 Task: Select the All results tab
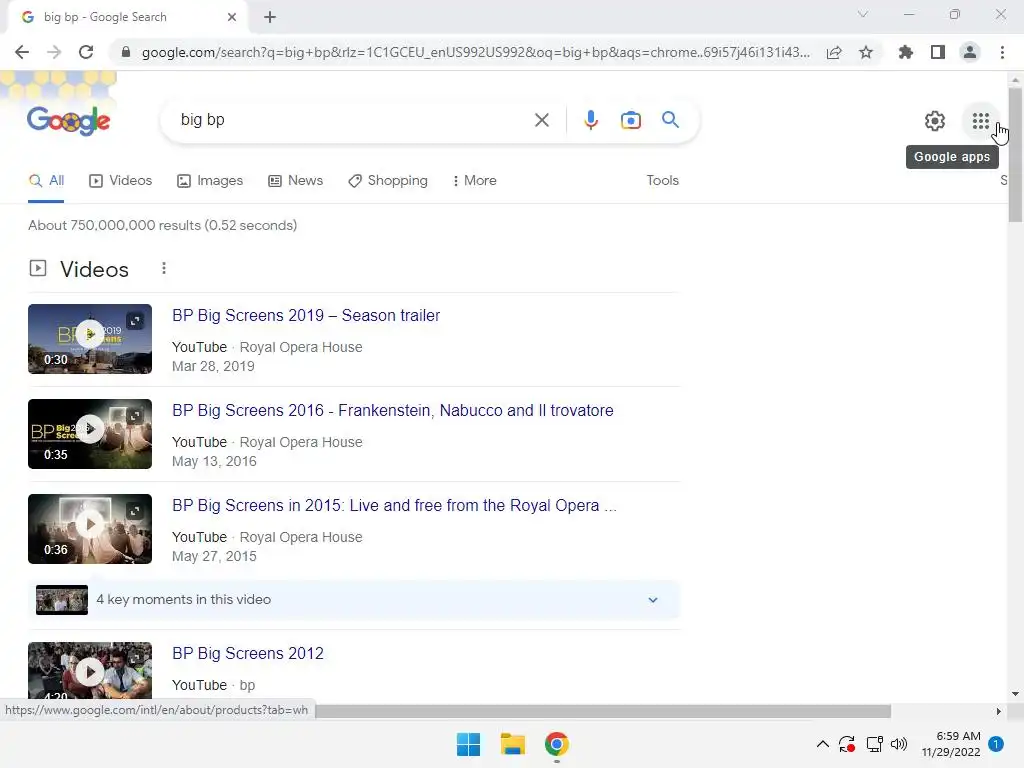click(x=46, y=181)
